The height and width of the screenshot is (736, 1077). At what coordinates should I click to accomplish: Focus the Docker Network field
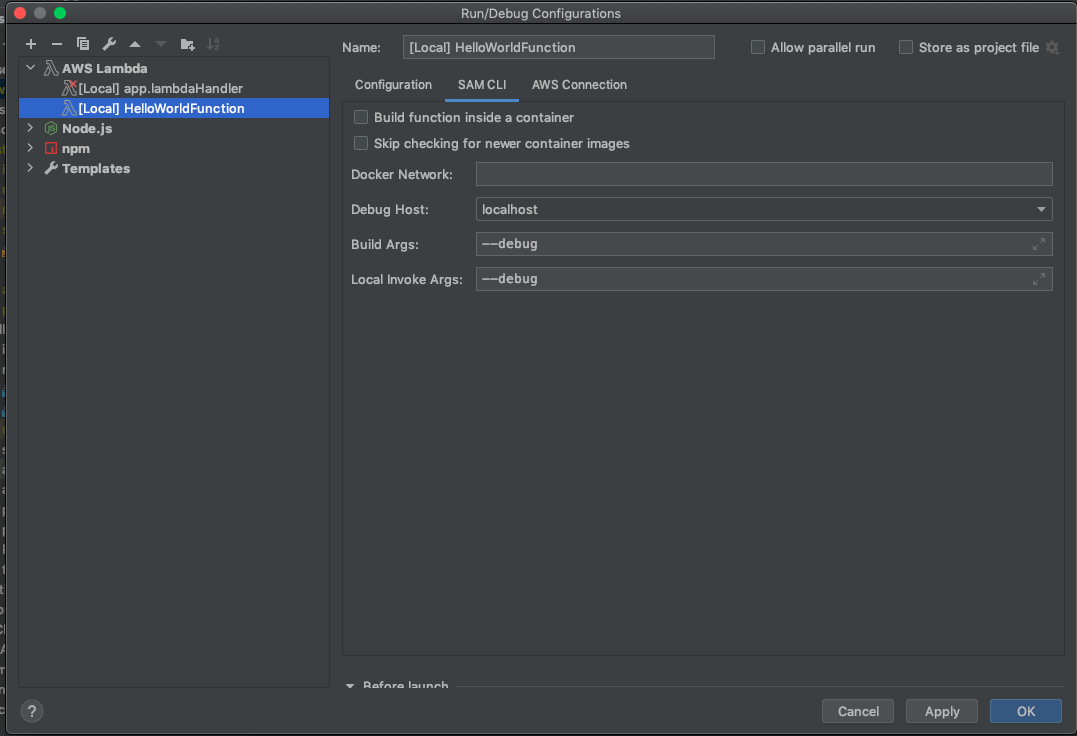coord(764,174)
